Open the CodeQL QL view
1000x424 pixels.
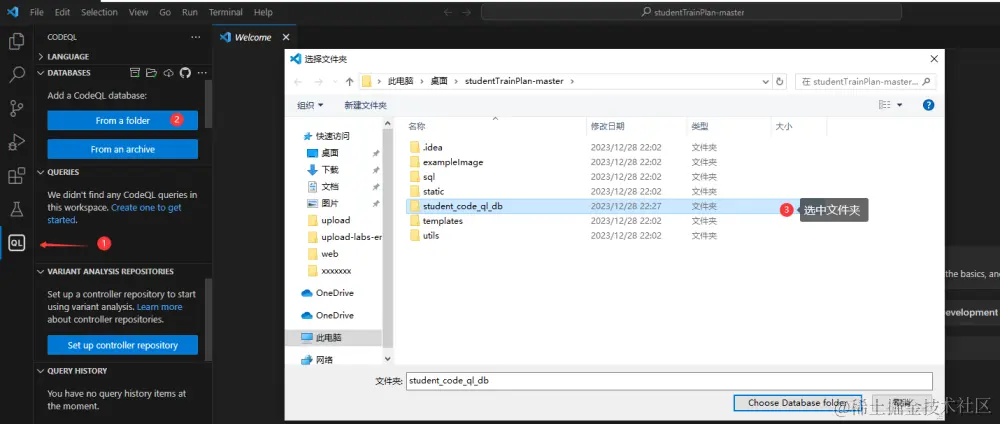click(x=17, y=243)
